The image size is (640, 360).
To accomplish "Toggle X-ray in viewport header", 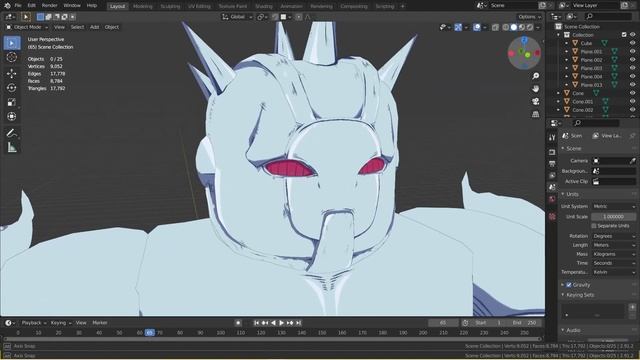I will [495, 27].
